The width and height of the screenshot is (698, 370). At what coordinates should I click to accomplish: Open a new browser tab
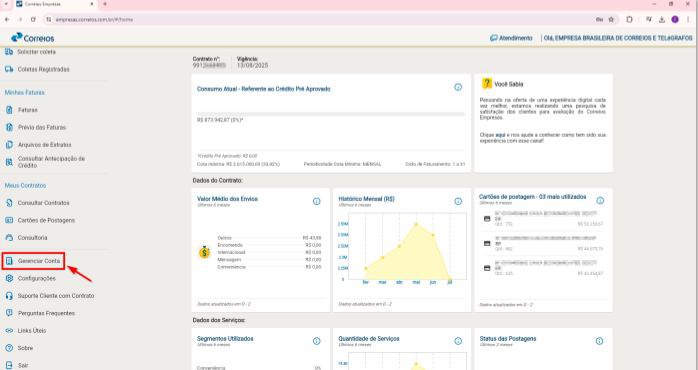[105, 4]
